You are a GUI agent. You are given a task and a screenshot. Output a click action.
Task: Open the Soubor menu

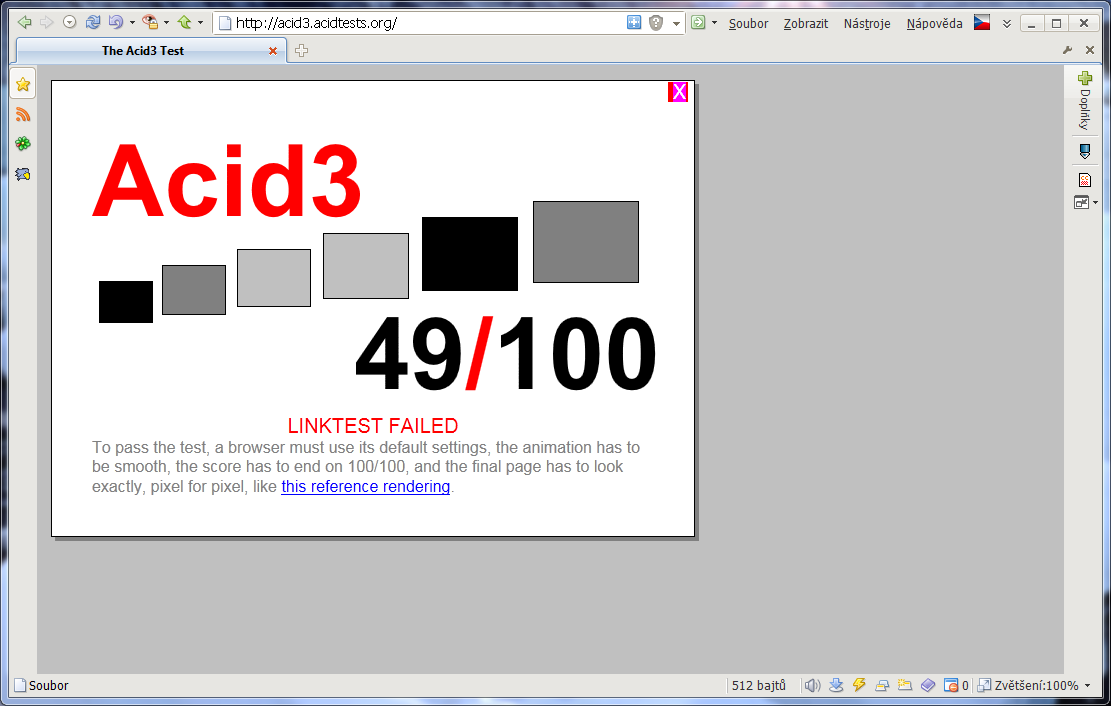(748, 23)
